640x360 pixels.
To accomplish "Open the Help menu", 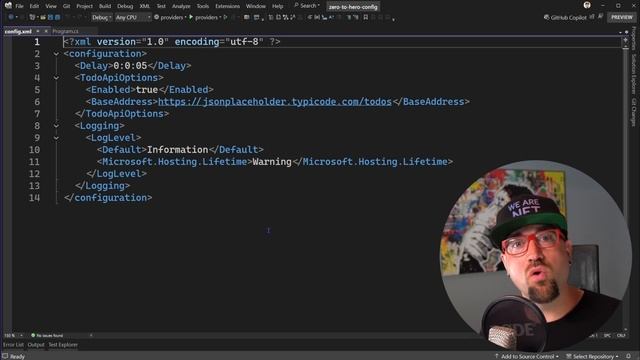I will [278, 6].
